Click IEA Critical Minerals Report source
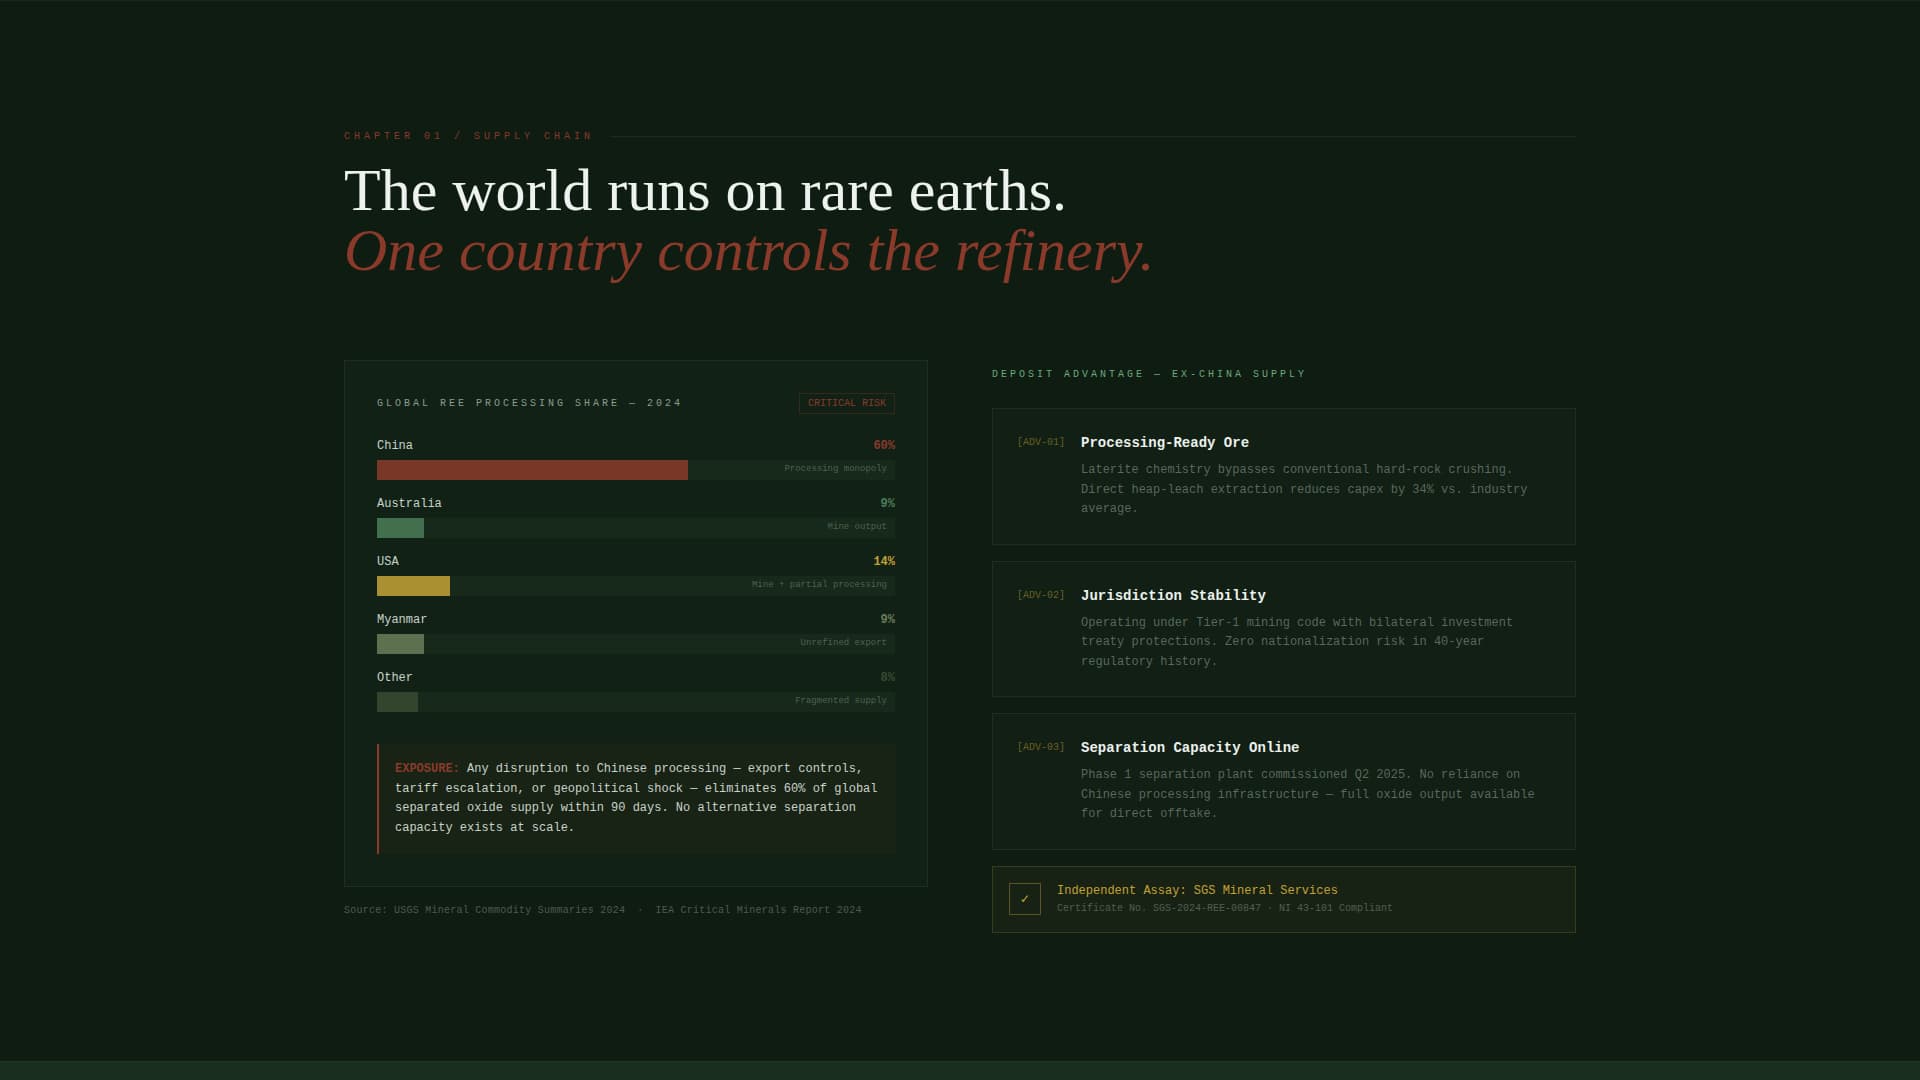Viewport: 1920px width, 1080px height. (x=758, y=910)
